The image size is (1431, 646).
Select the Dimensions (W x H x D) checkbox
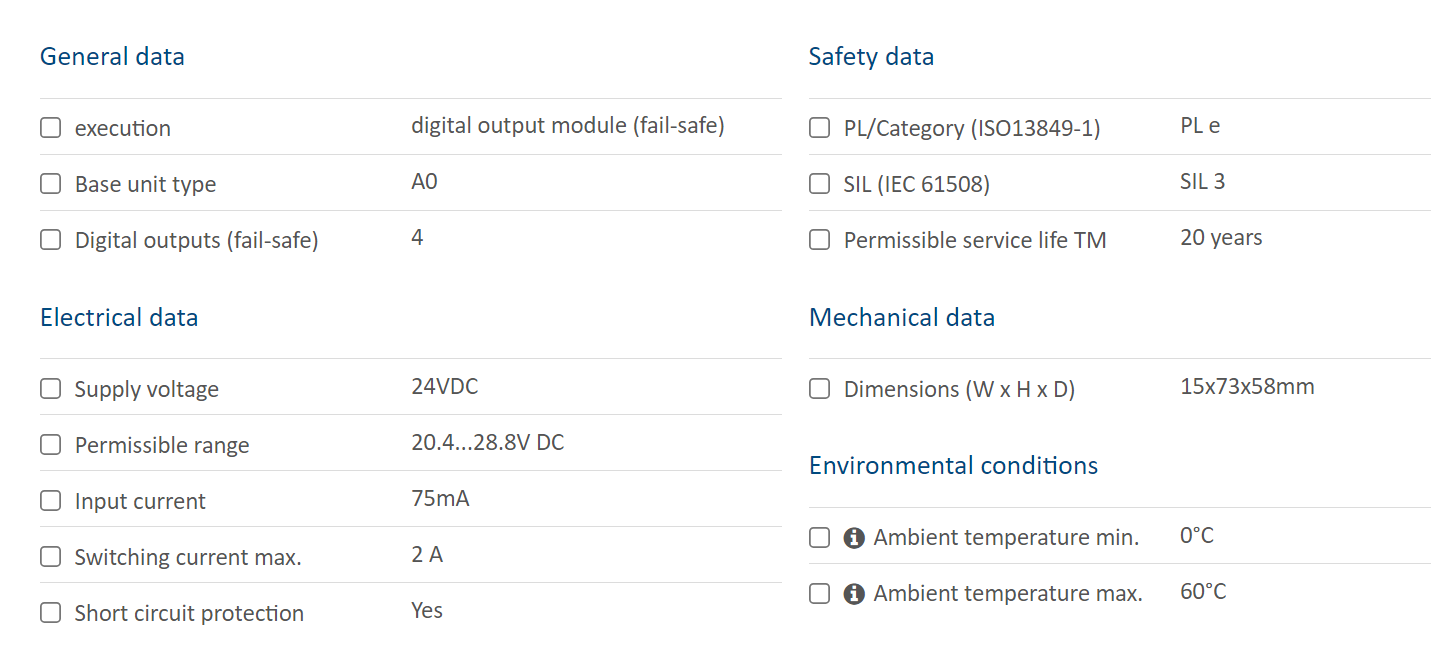[820, 389]
